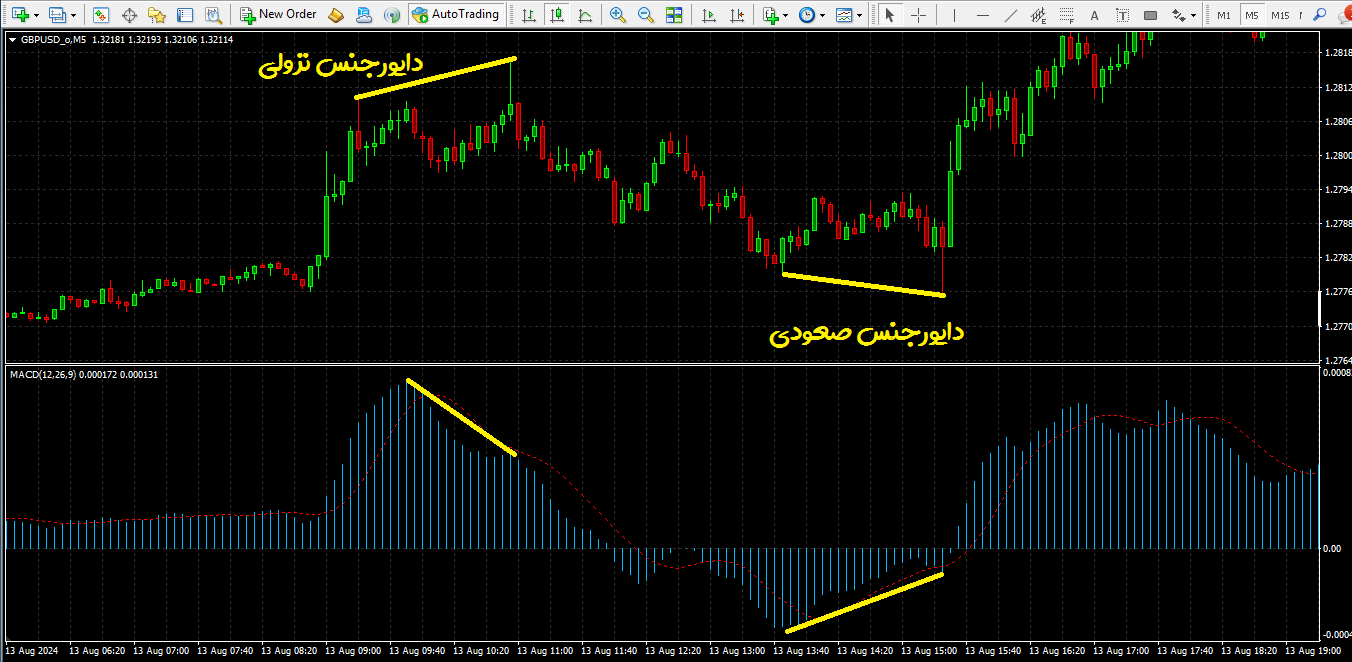Open MetaEditor yellow book icon
The height and width of the screenshot is (662, 1352).
pyautogui.click(x=336, y=15)
